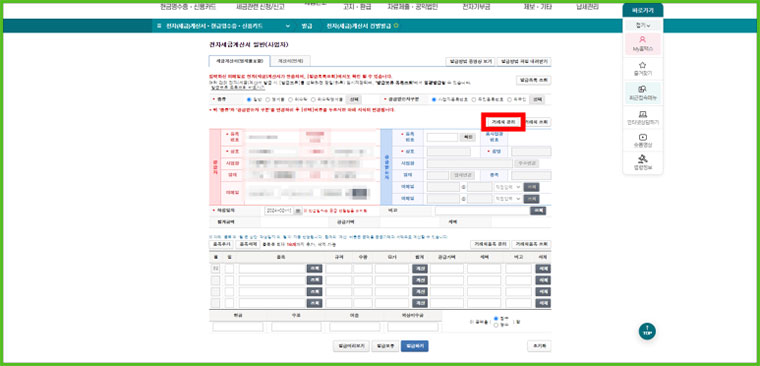Screen dimensions: 760x366
Task: Select 일반 invoice type radio
Action: point(249,99)
